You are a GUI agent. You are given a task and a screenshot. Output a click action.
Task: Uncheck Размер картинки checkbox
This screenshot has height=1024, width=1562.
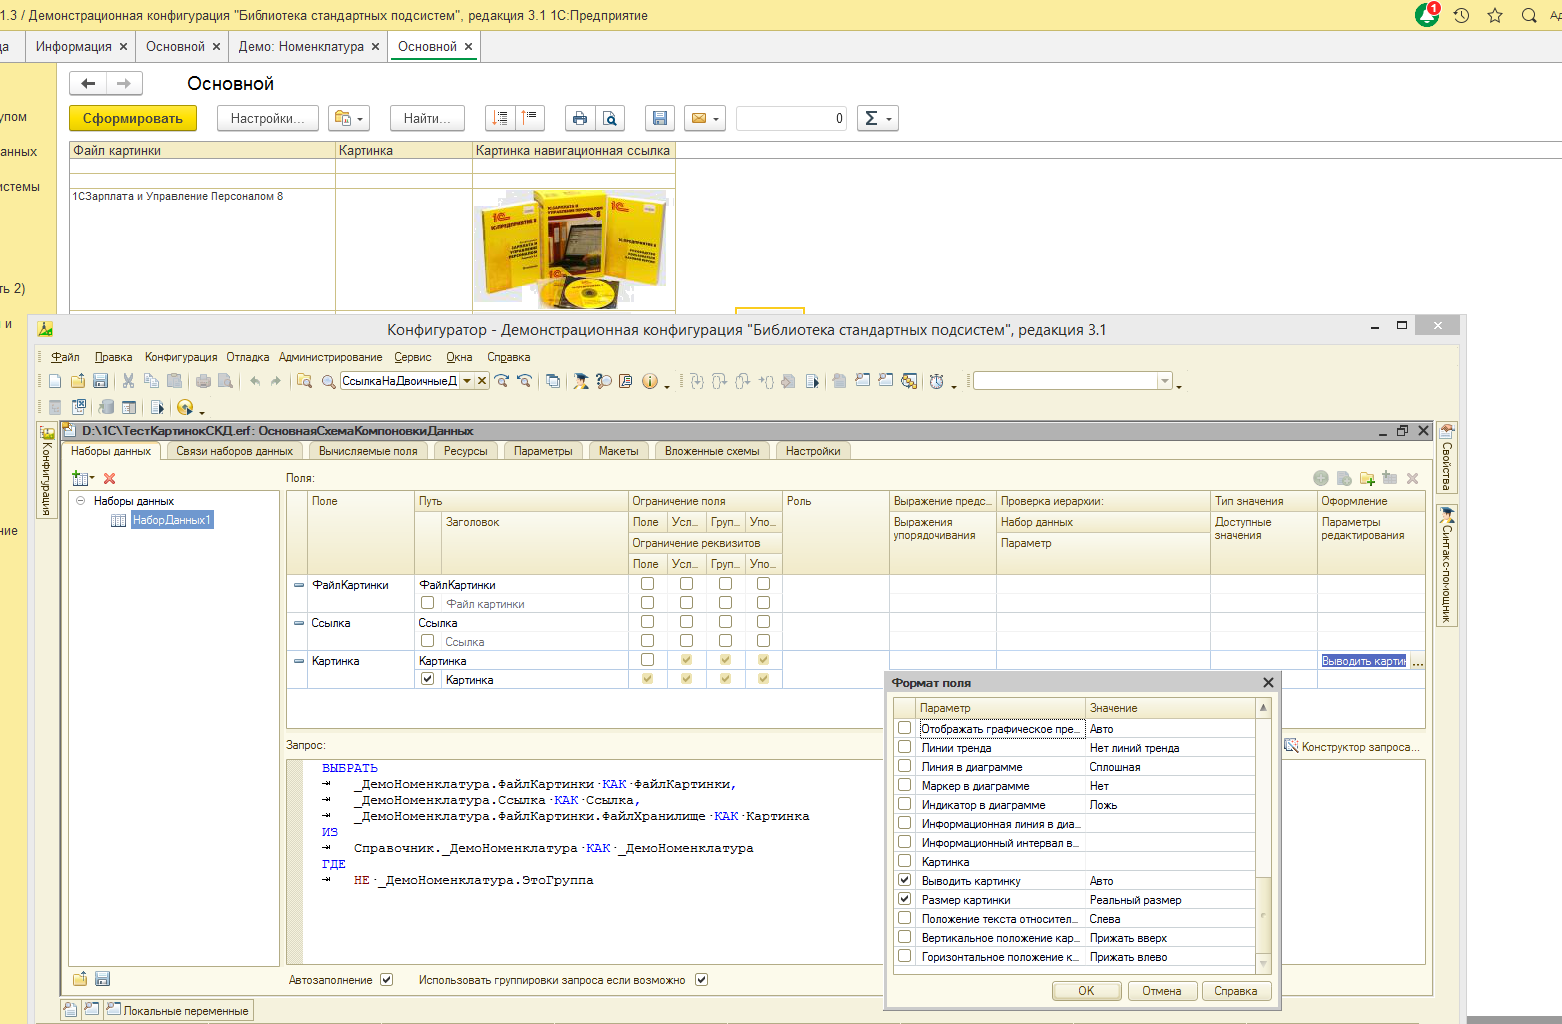click(905, 899)
